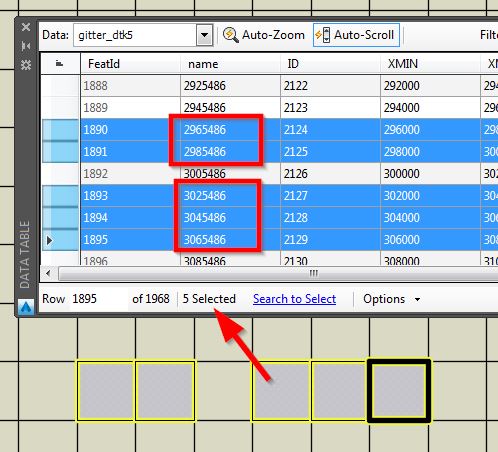Click the Autodesk logo icon on palette

pyautogui.click(x=26, y=307)
